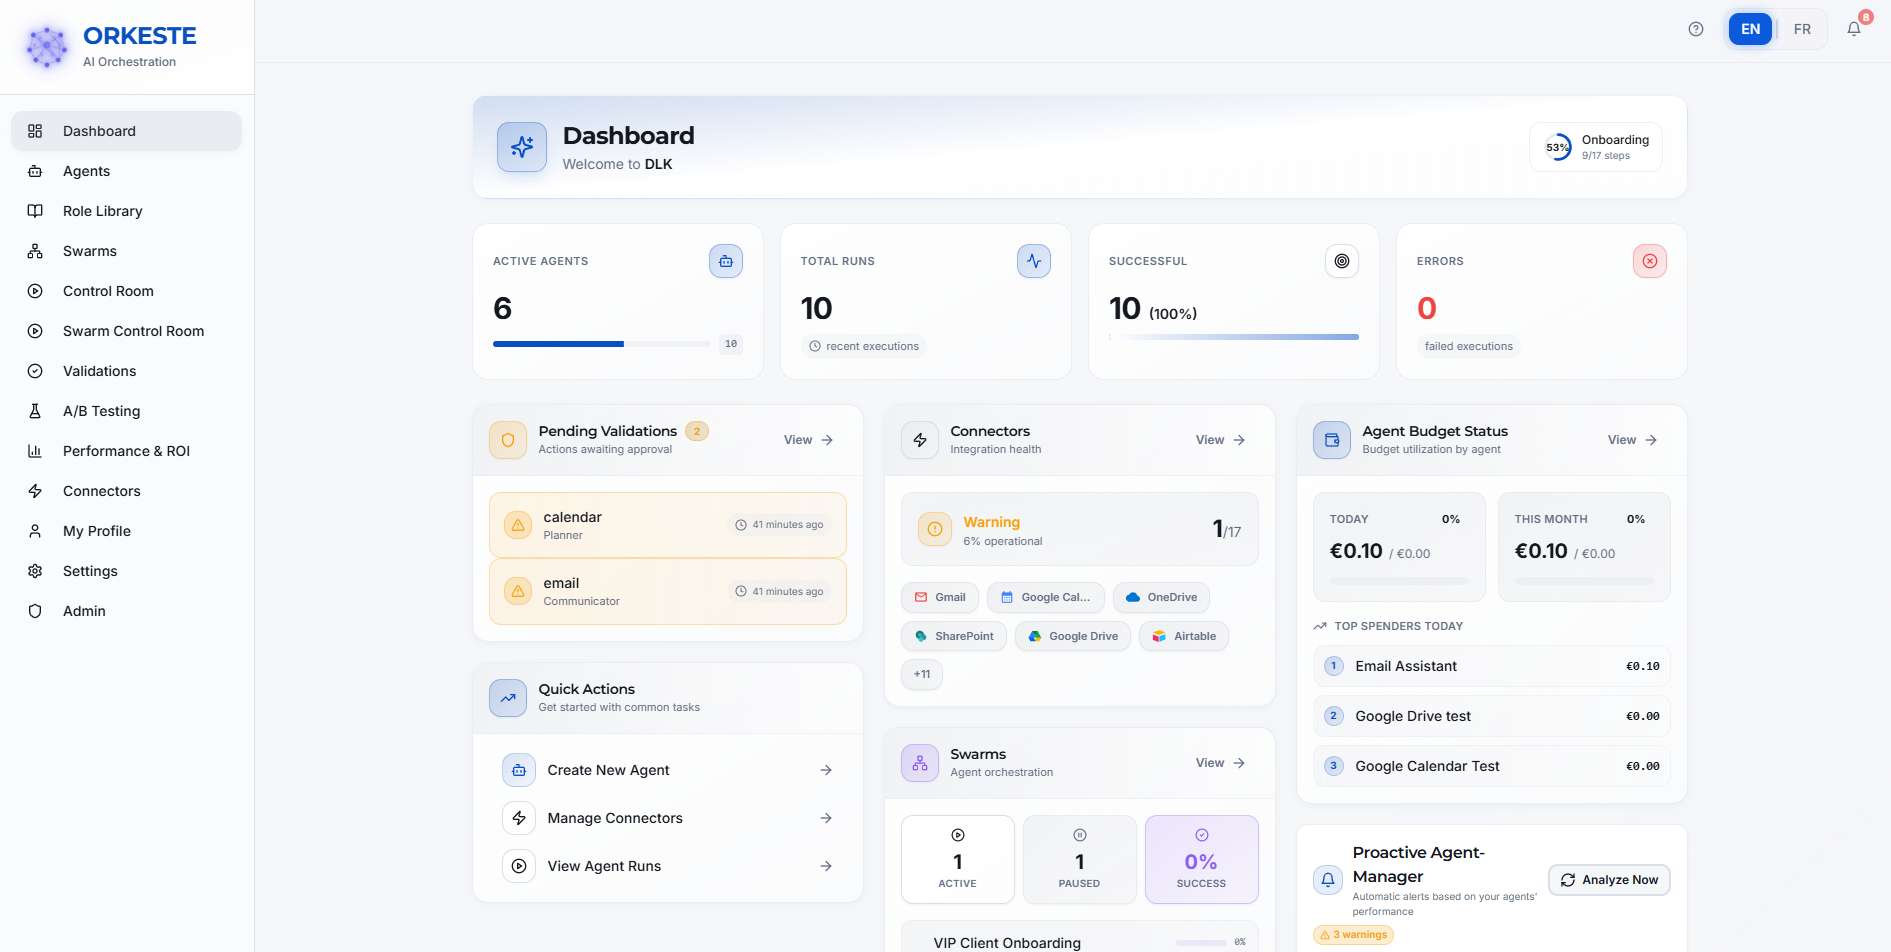1891x952 pixels.
Task: Select the Gmail connector chip
Action: 939,597
